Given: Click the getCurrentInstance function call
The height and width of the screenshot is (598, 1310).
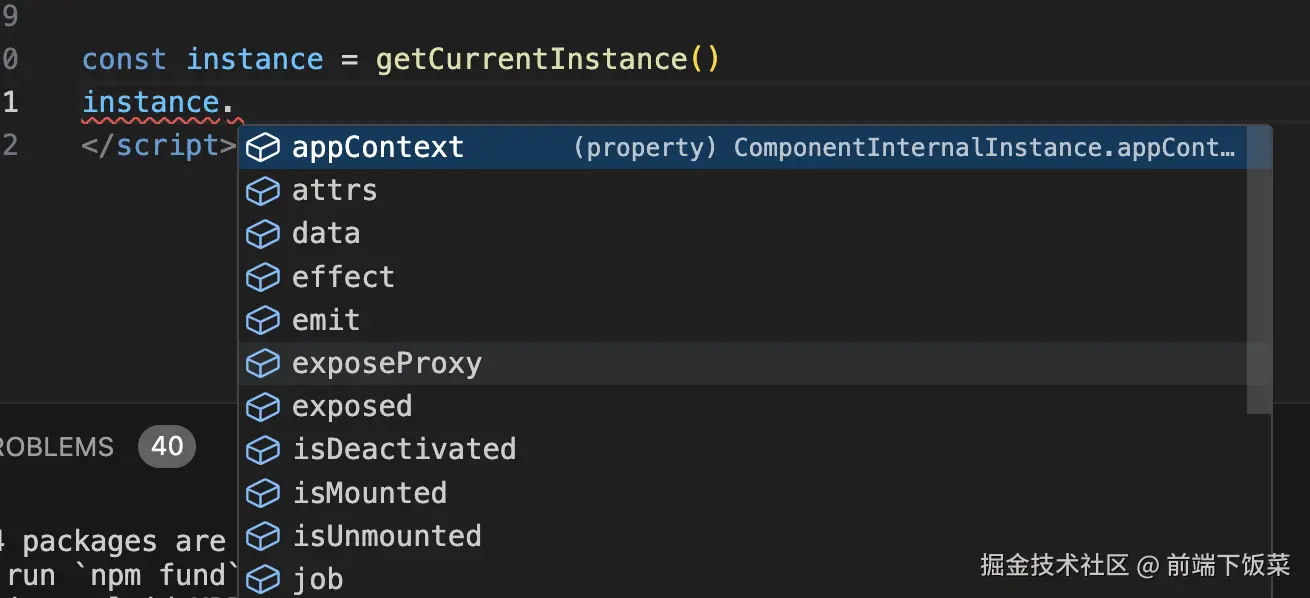Looking at the screenshot, I should pyautogui.click(x=532, y=59).
